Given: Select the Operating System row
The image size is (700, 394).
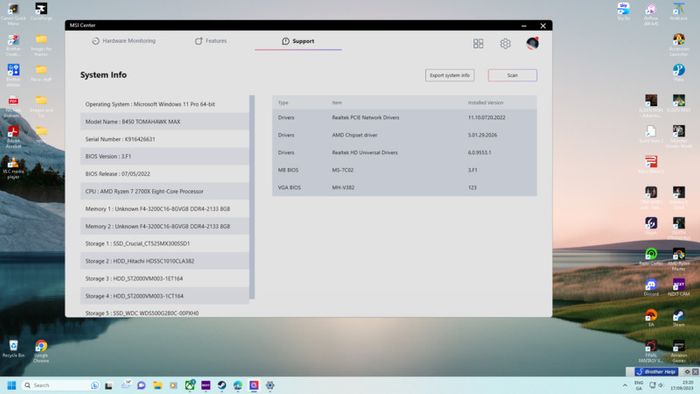Looking at the screenshot, I should 165,104.
